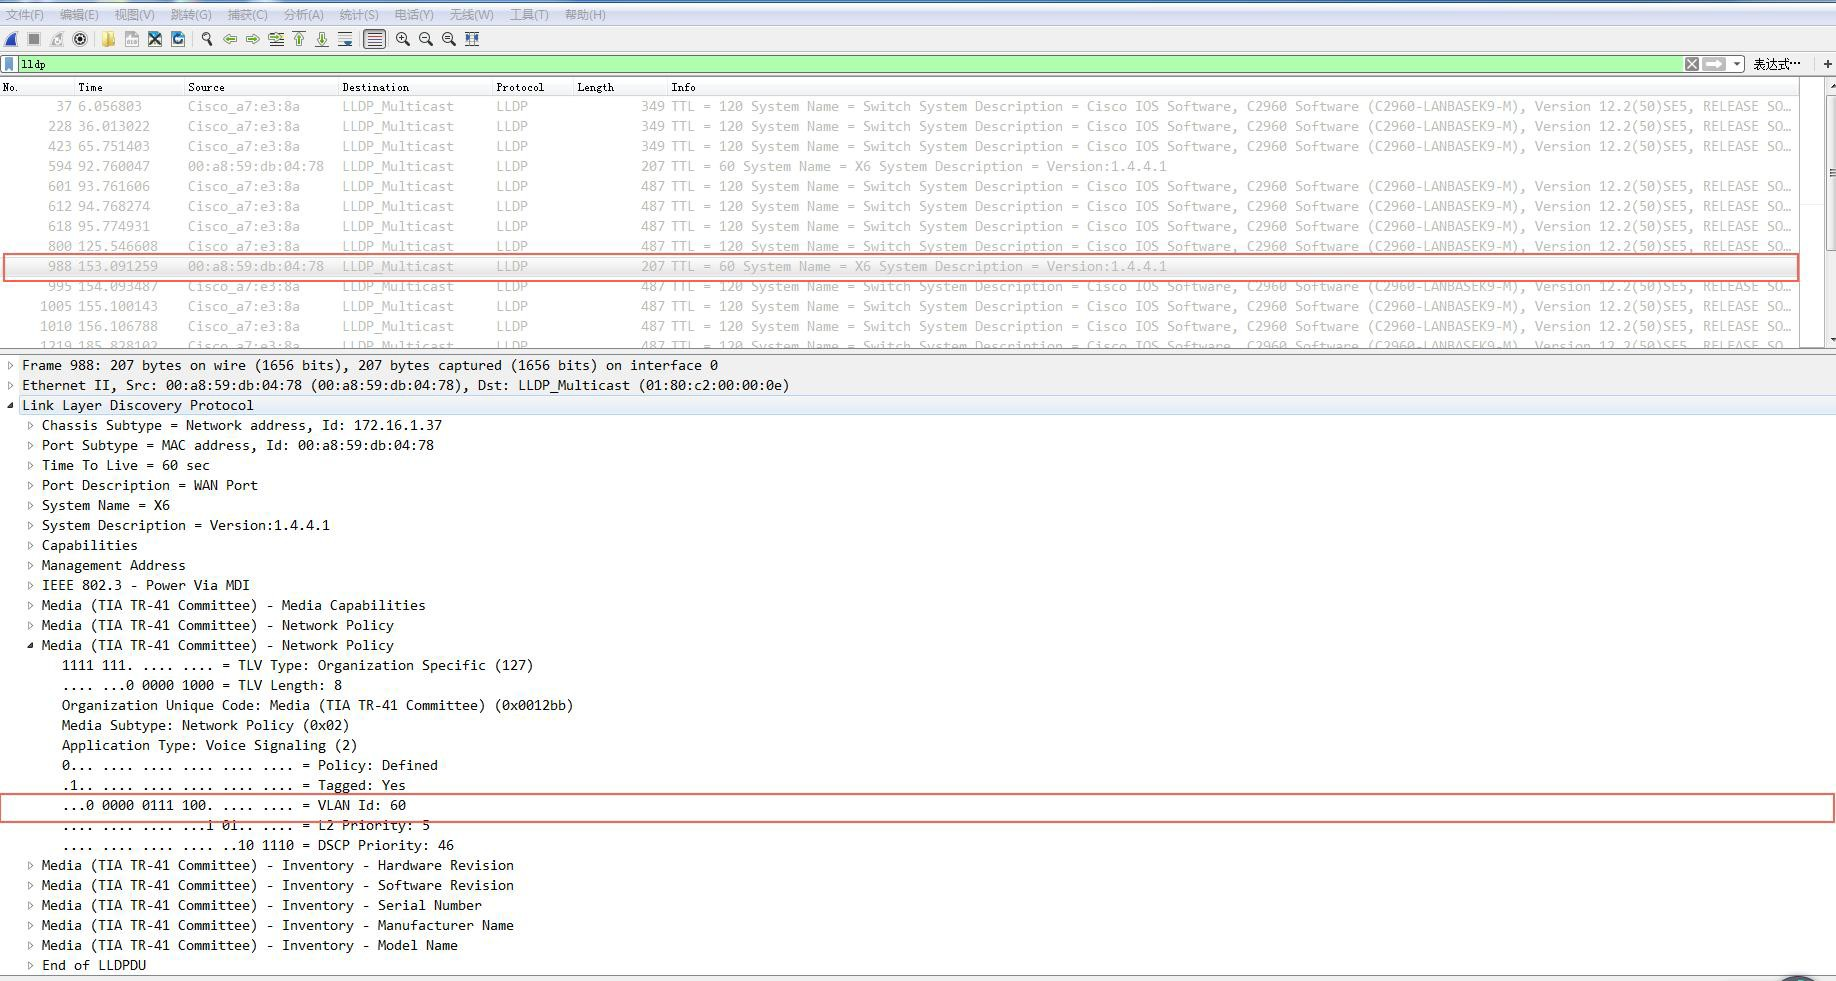1836x981 pixels.
Task: Collapse the Link Layer Discovery Protocol node
Action: [11, 406]
